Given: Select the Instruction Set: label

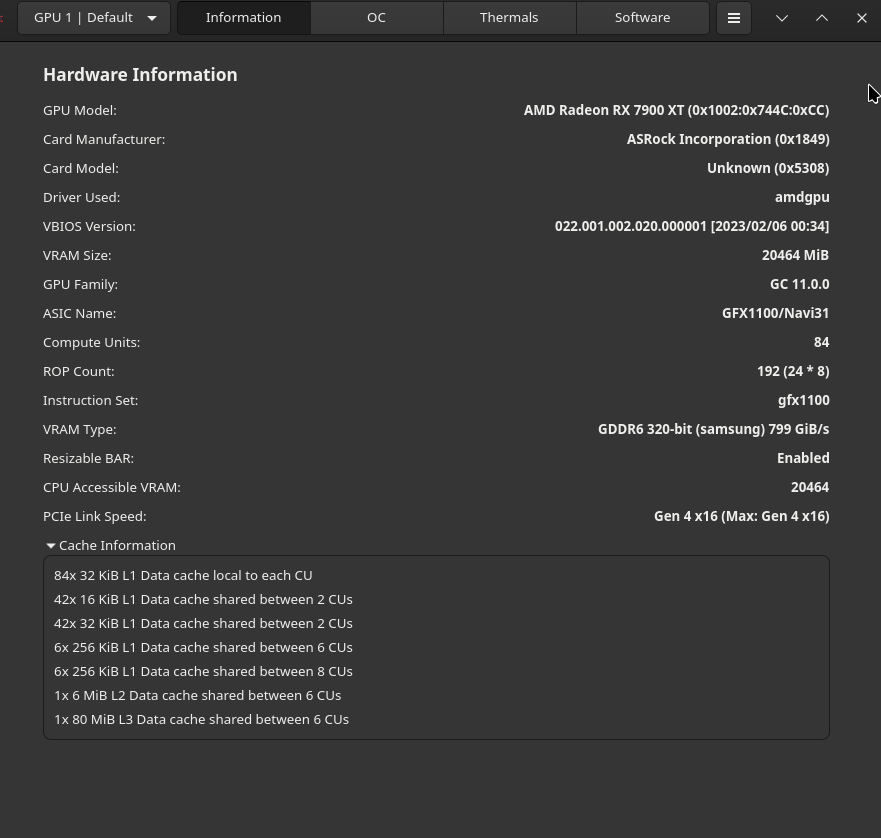Looking at the screenshot, I should pyautogui.click(x=90, y=400).
